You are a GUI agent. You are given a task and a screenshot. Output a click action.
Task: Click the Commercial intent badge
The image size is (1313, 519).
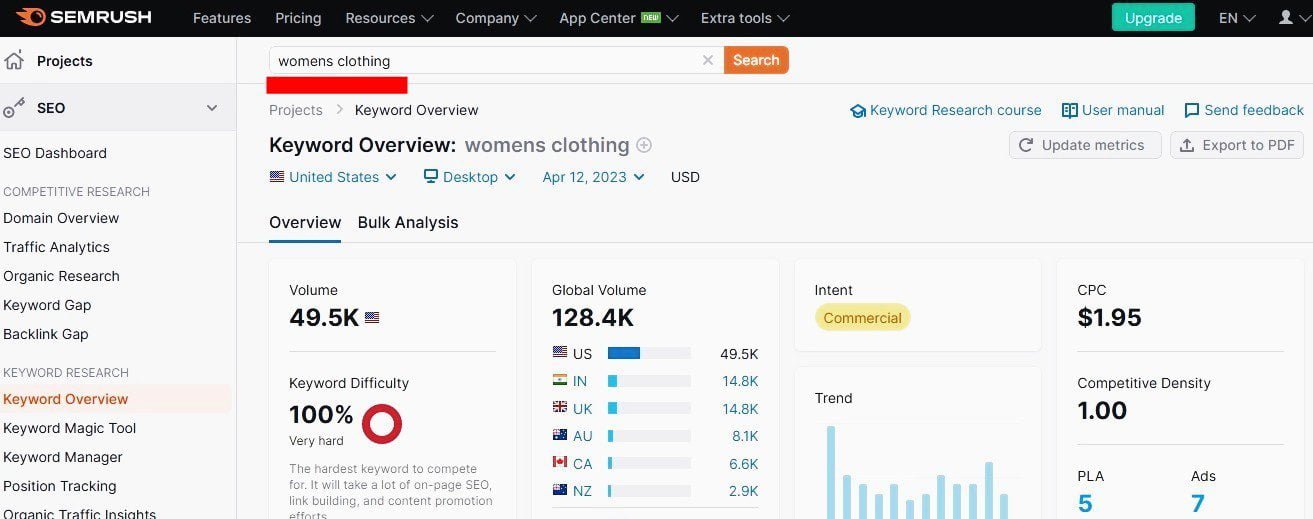click(x=862, y=318)
